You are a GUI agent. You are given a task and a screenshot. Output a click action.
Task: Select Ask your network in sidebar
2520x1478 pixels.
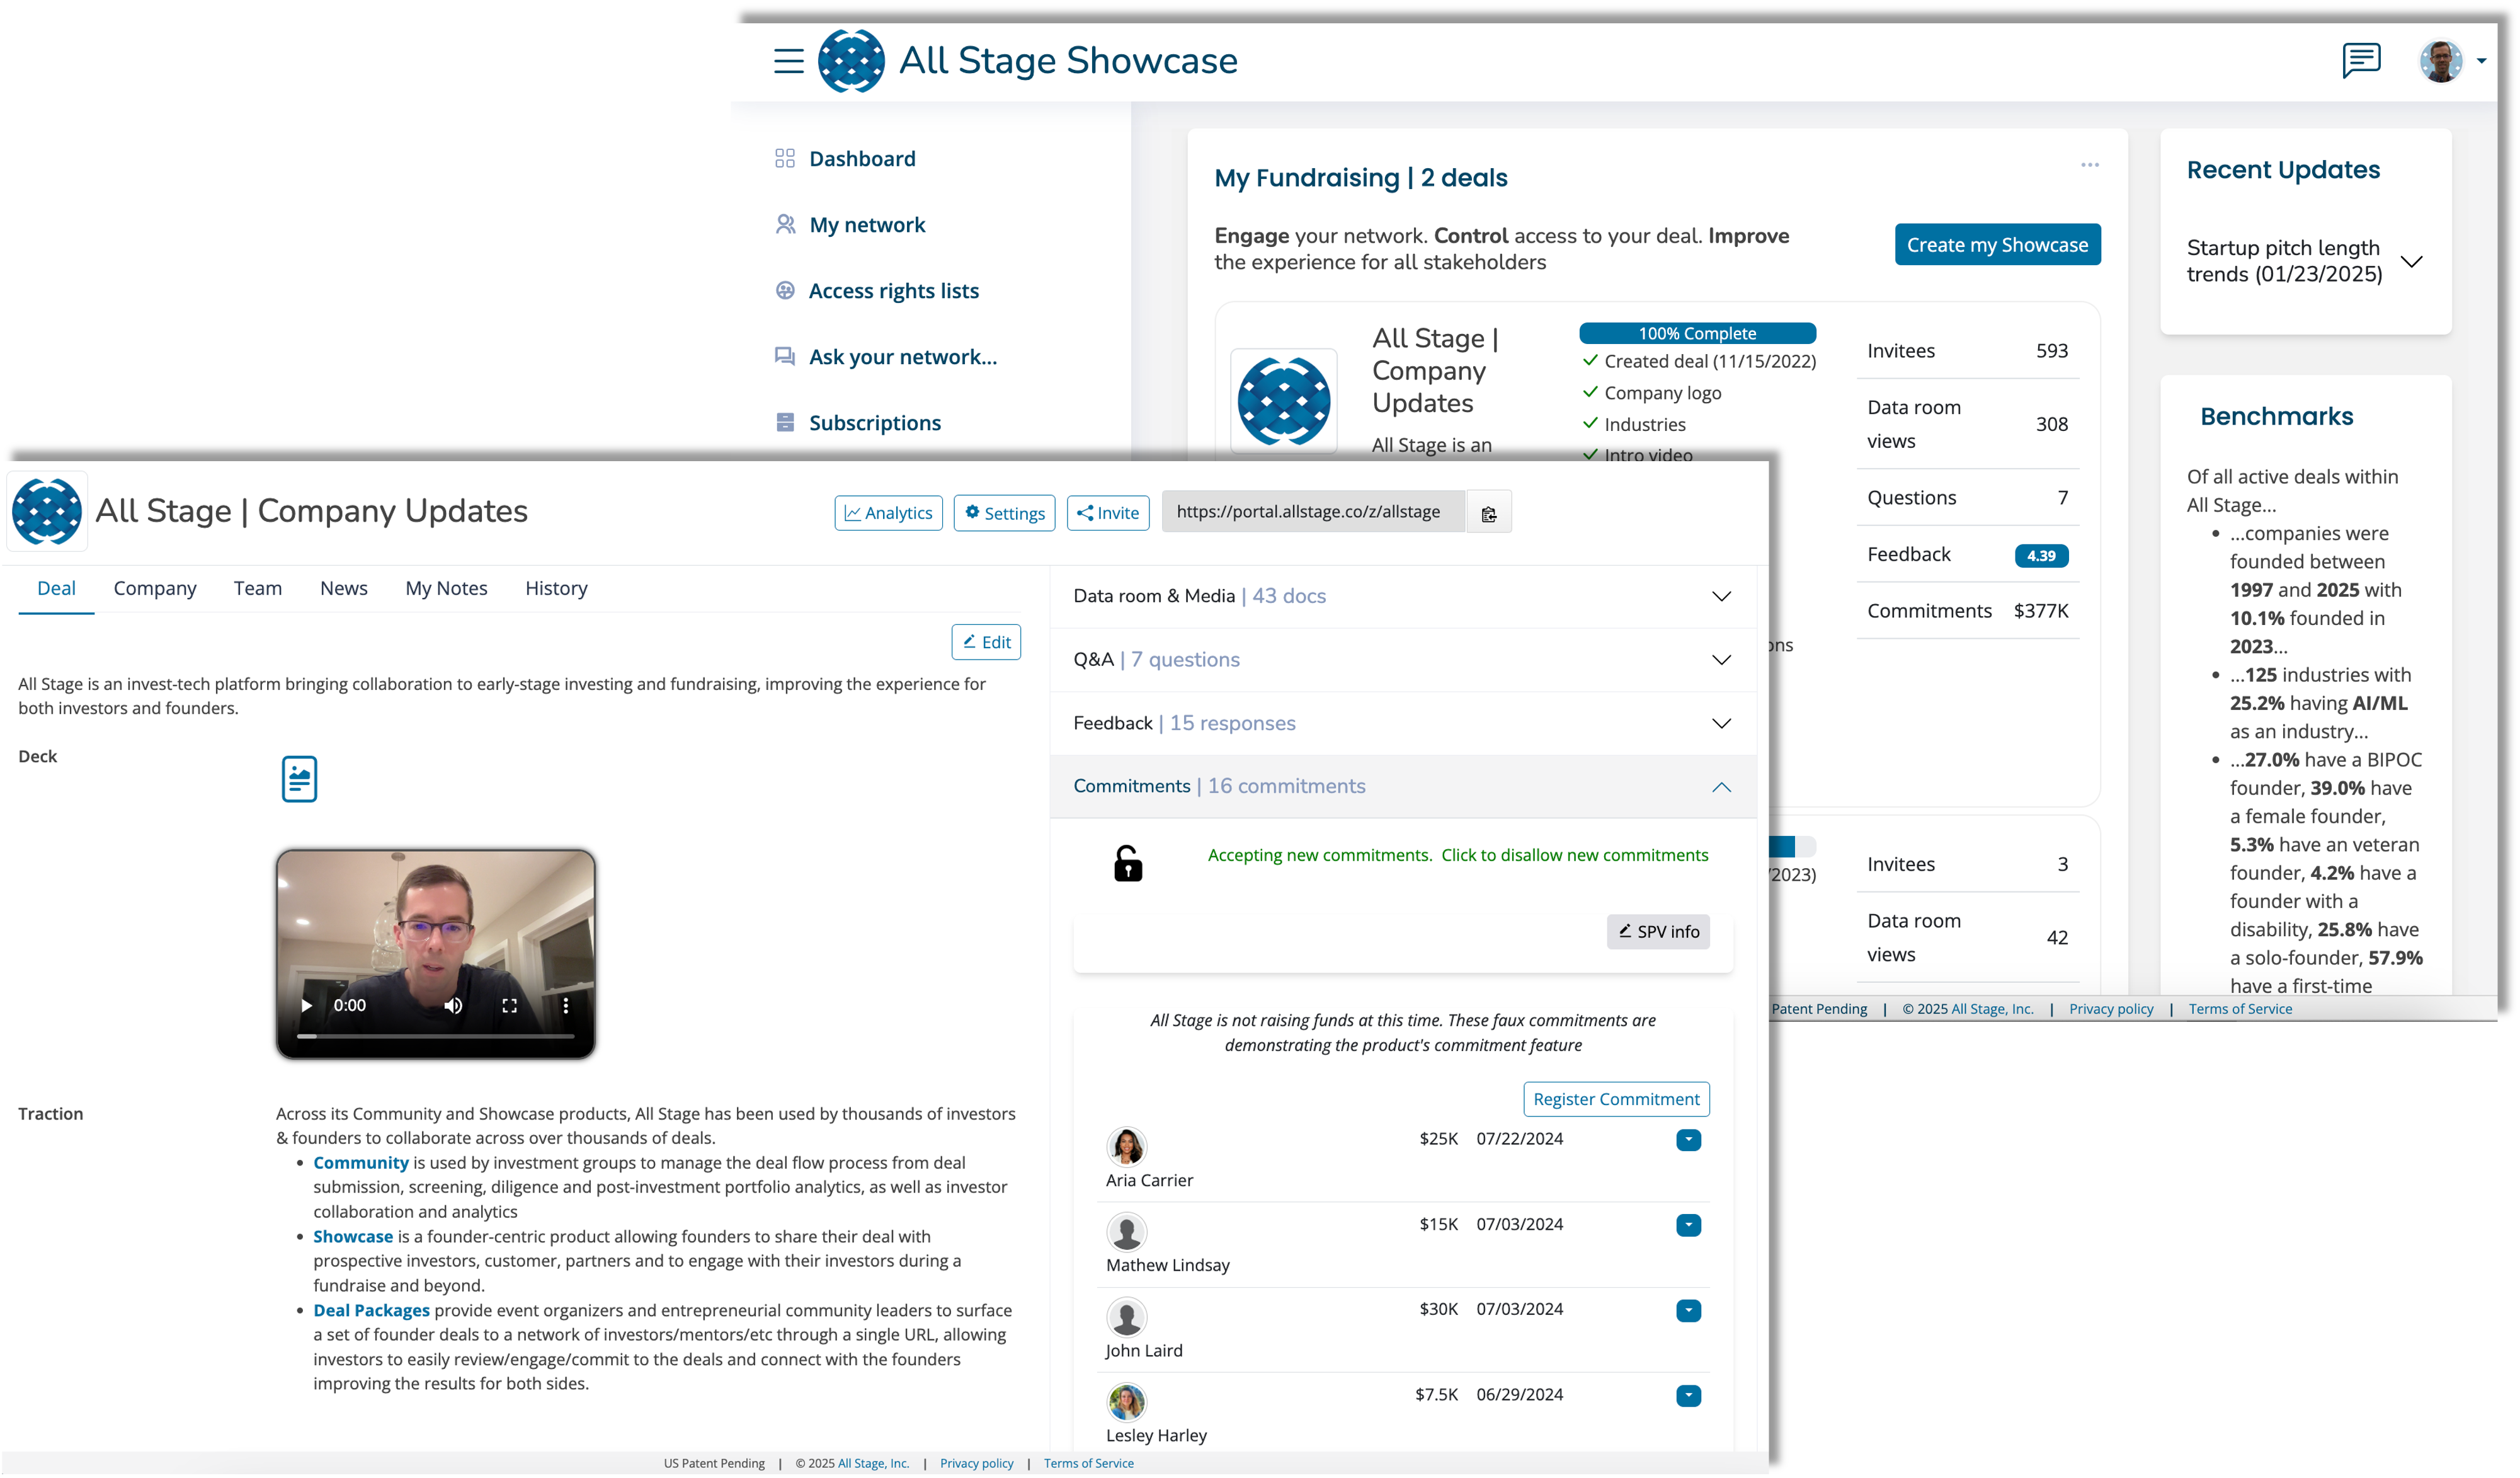point(903,356)
